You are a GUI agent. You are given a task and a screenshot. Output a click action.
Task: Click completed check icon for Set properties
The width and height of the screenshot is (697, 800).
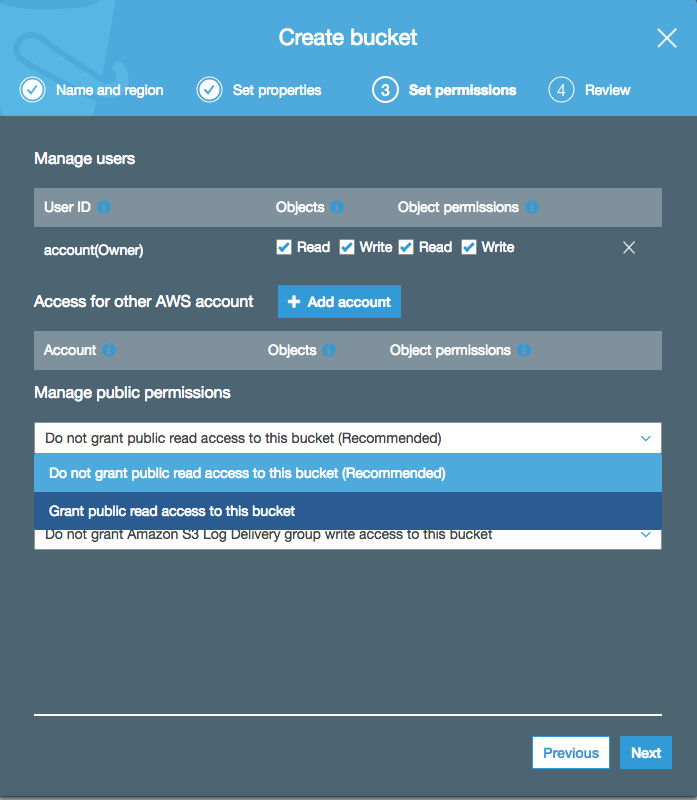coord(209,90)
